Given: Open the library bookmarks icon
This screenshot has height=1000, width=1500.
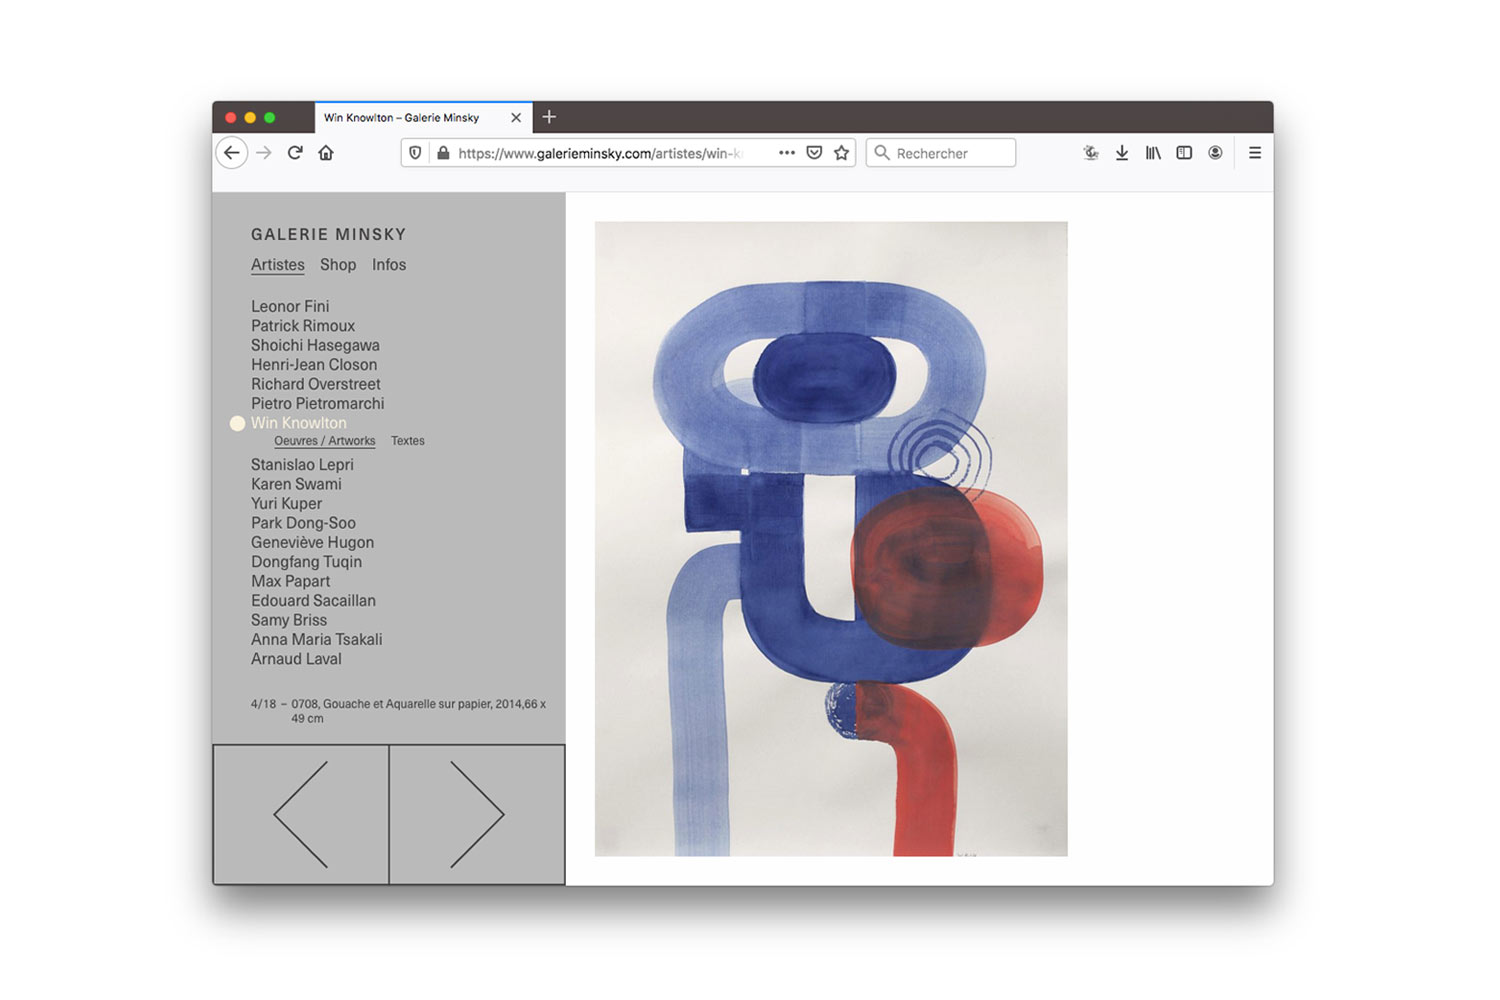Looking at the screenshot, I should coord(1153,153).
